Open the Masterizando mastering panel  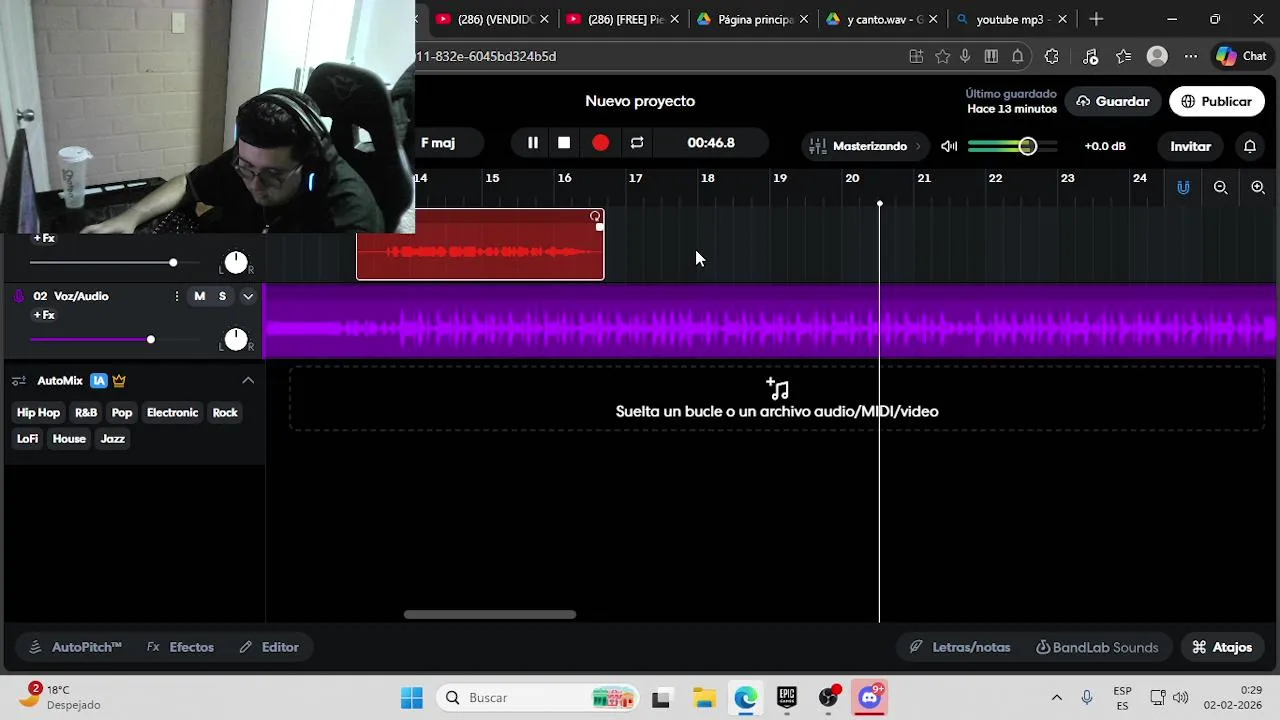[865, 146]
